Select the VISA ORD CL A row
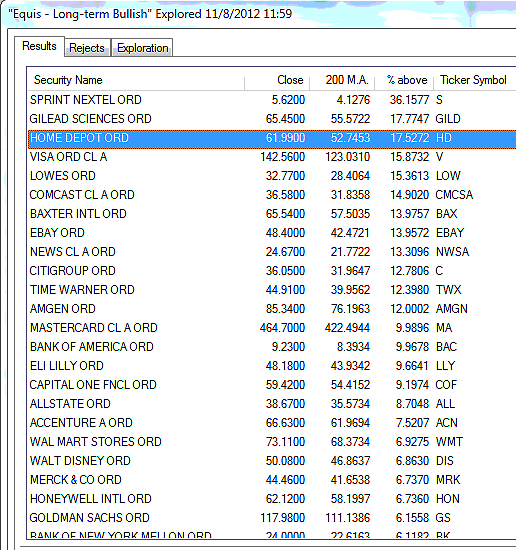This screenshot has height=550, width=516. [272, 157]
